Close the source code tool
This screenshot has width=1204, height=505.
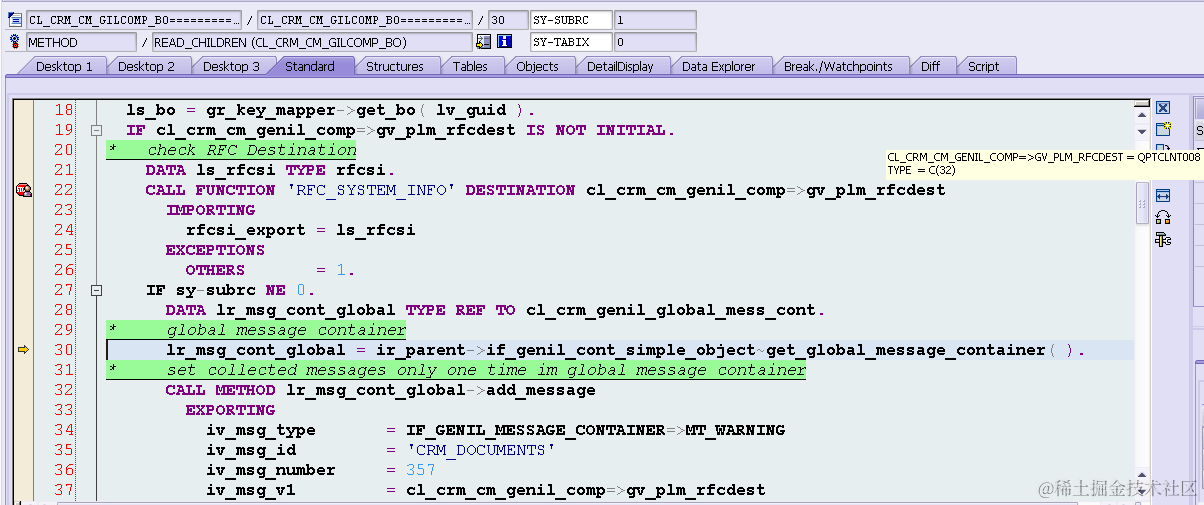click(1163, 107)
